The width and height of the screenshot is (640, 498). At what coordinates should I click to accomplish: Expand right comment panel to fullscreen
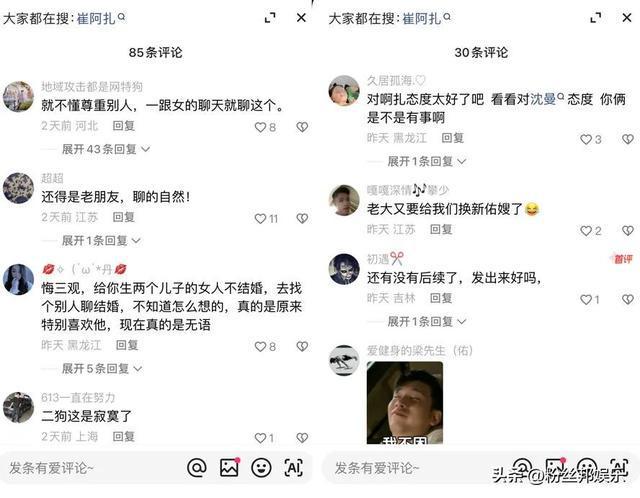pyautogui.click(x=596, y=18)
